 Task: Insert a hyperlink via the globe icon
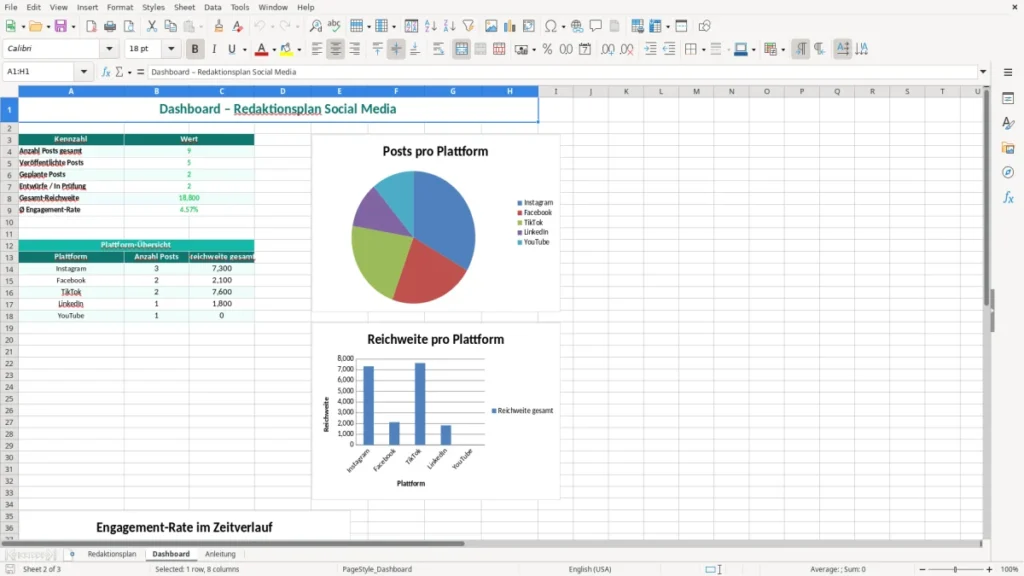pos(577,26)
